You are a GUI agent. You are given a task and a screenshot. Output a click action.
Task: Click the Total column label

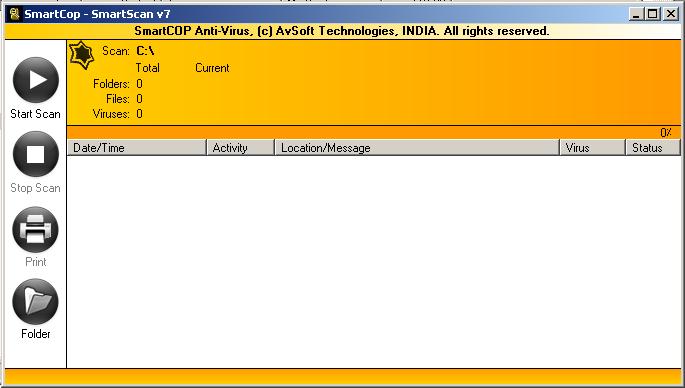tap(148, 68)
